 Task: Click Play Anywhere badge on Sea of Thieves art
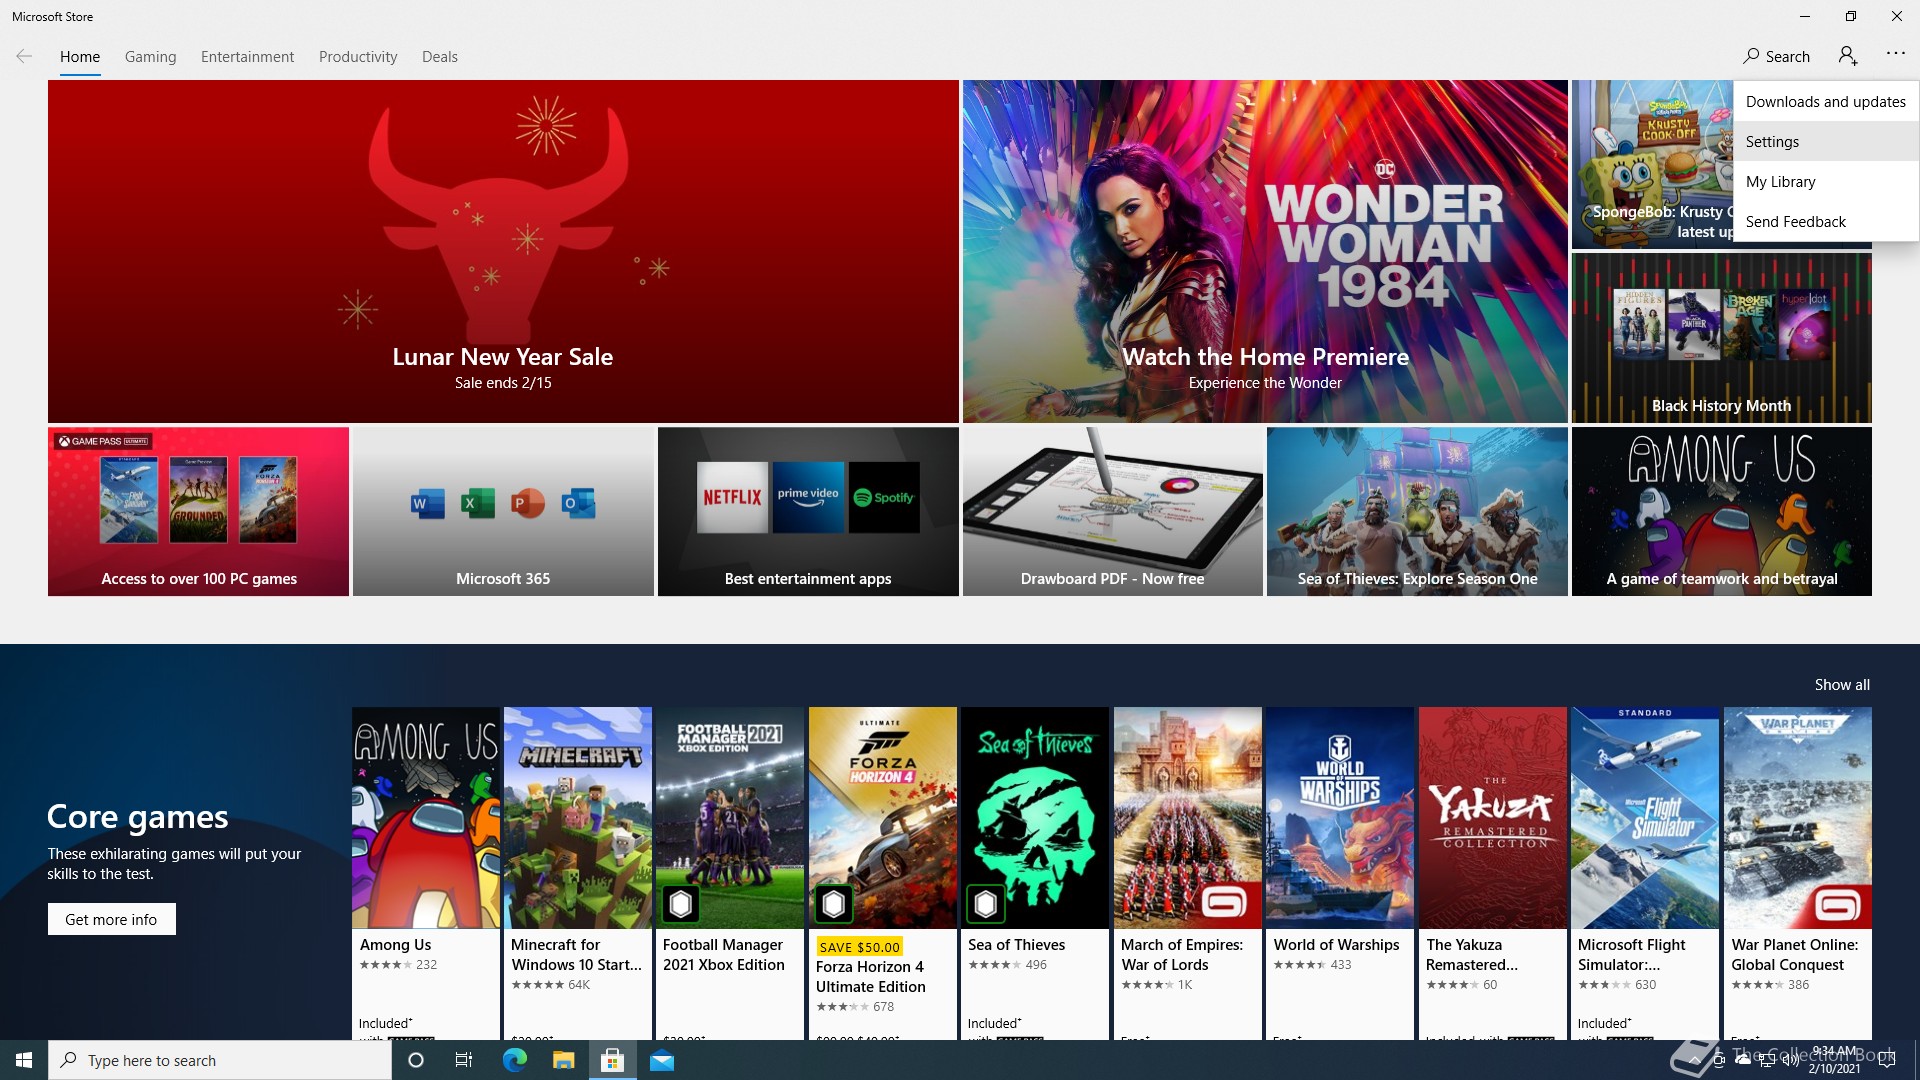[986, 904]
